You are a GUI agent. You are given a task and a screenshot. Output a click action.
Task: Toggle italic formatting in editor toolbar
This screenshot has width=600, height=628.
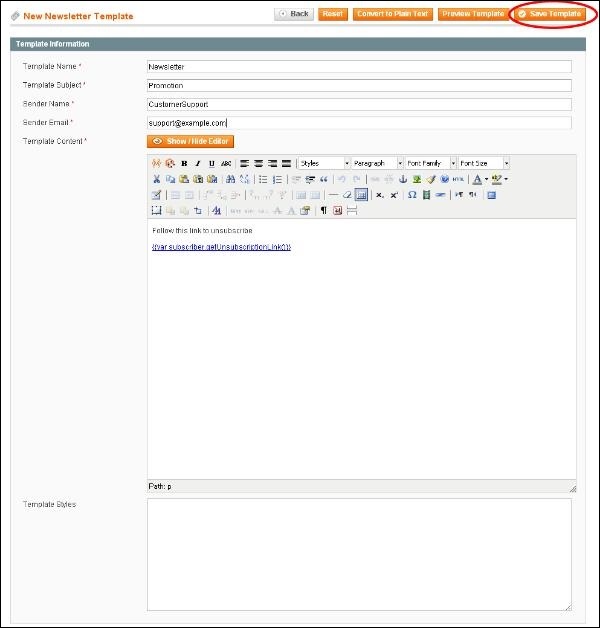[198, 163]
